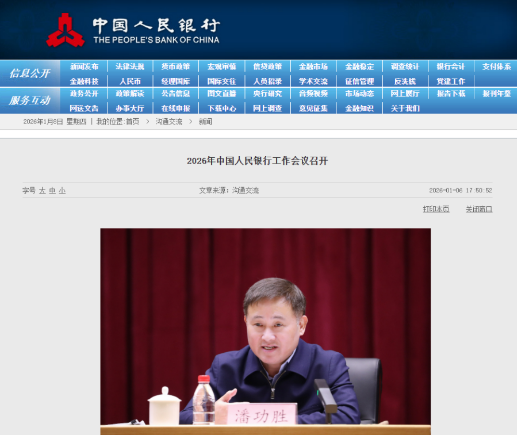Click the article timestamp 2026-01-06
The image size is (517, 435).
point(460,190)
